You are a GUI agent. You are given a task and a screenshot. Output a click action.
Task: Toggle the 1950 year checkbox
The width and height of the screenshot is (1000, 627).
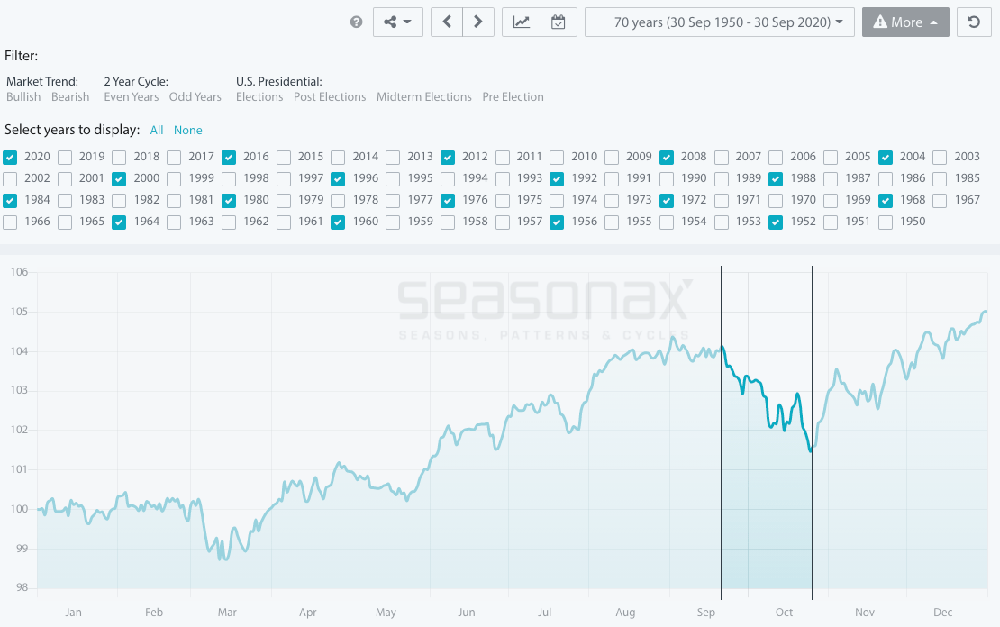click(885, 223)
